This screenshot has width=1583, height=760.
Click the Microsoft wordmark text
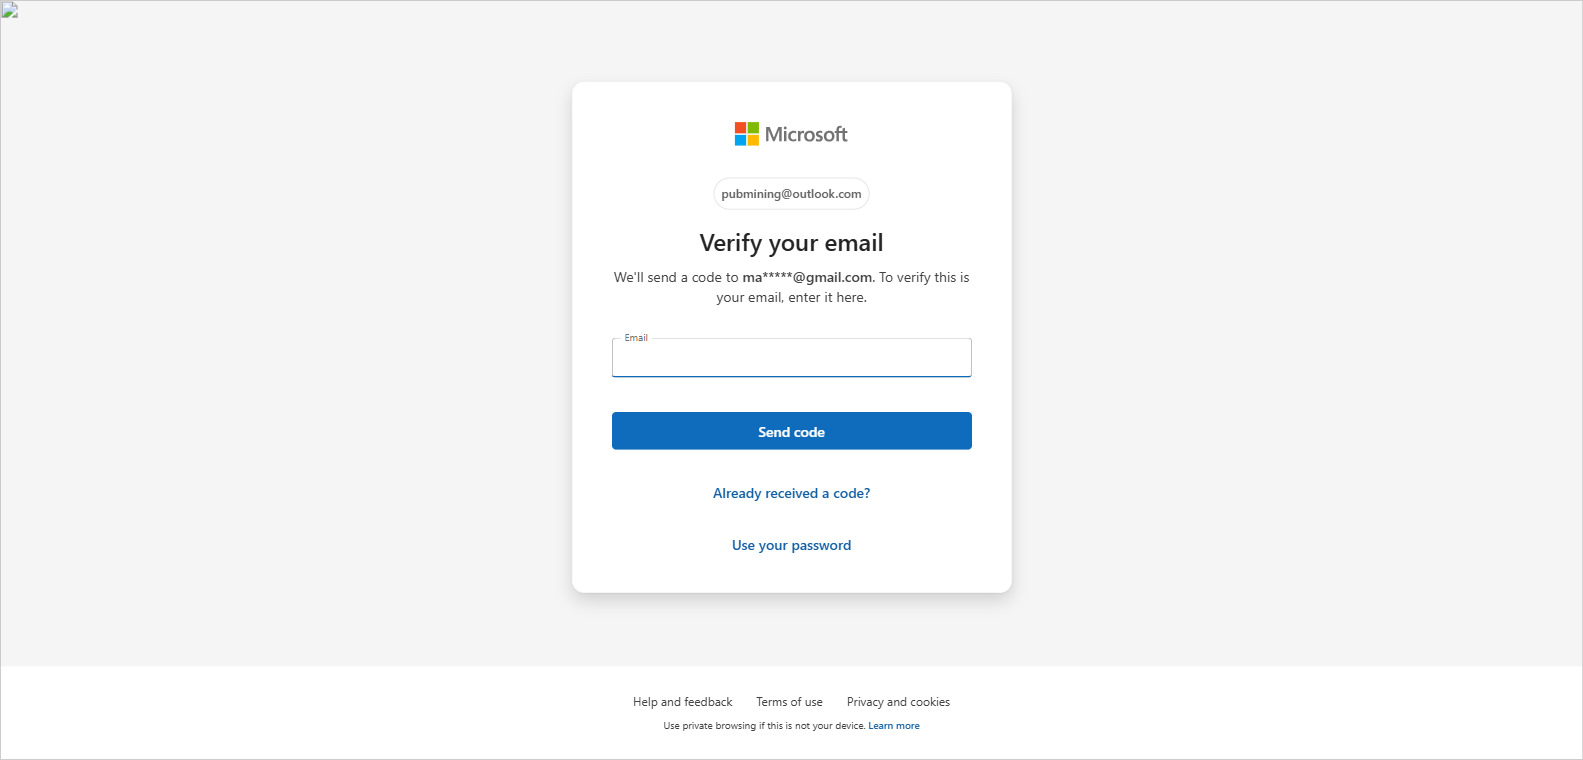pos(806,134)
